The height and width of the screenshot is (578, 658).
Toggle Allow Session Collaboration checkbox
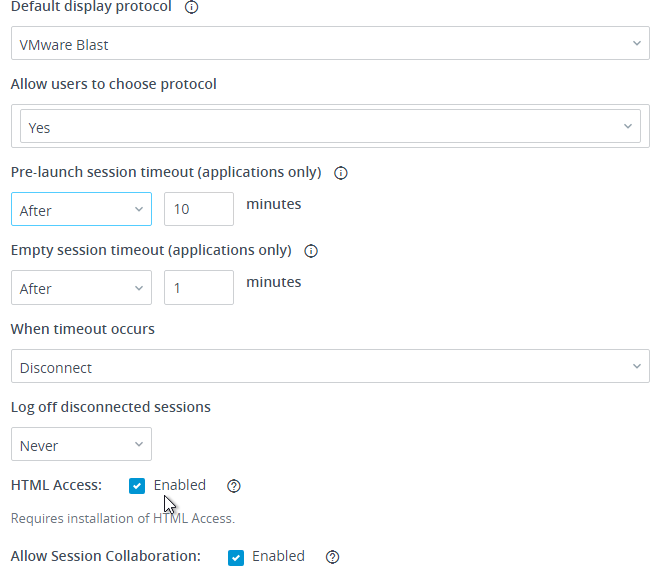(236, 558)
